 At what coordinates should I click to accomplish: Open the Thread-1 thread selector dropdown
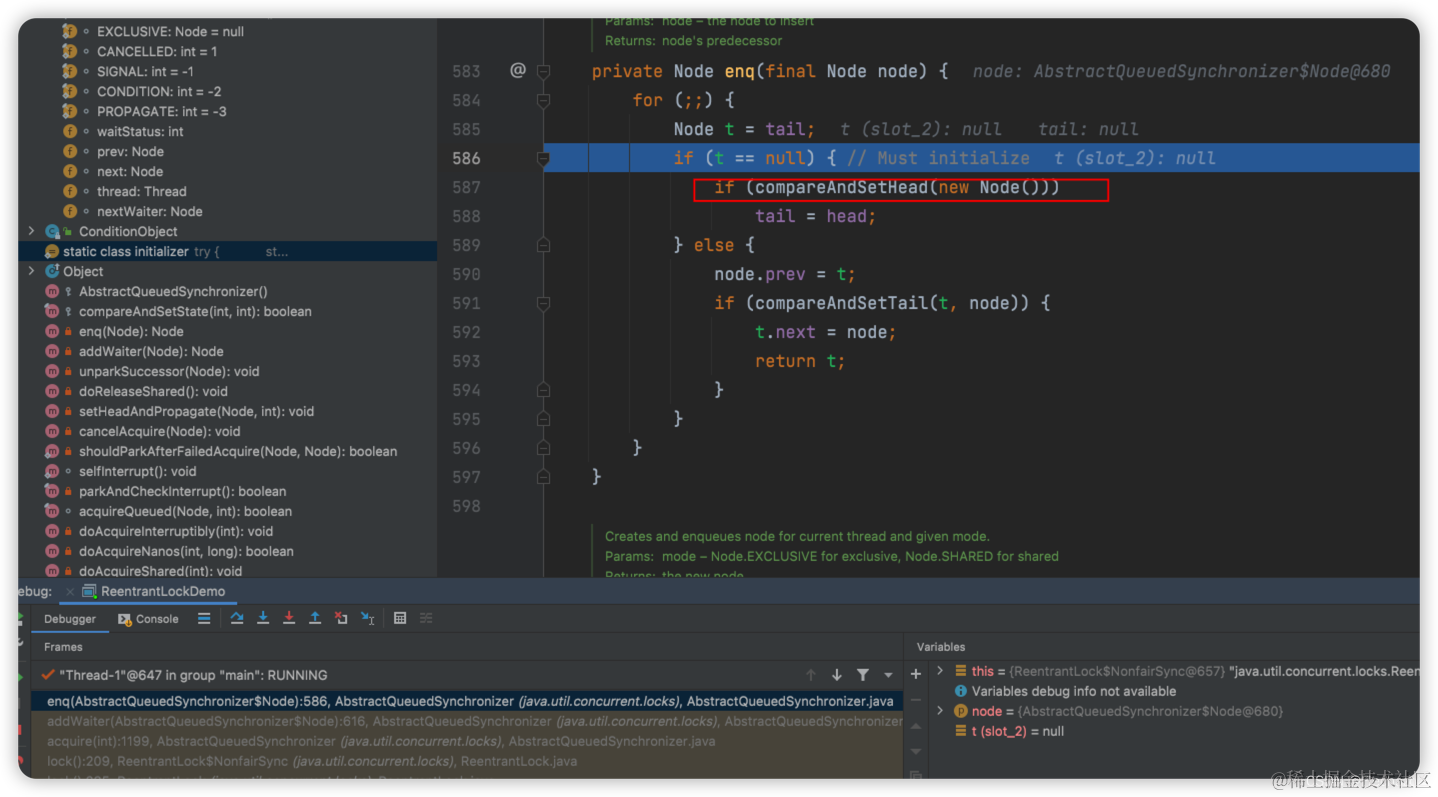[888, 676]
